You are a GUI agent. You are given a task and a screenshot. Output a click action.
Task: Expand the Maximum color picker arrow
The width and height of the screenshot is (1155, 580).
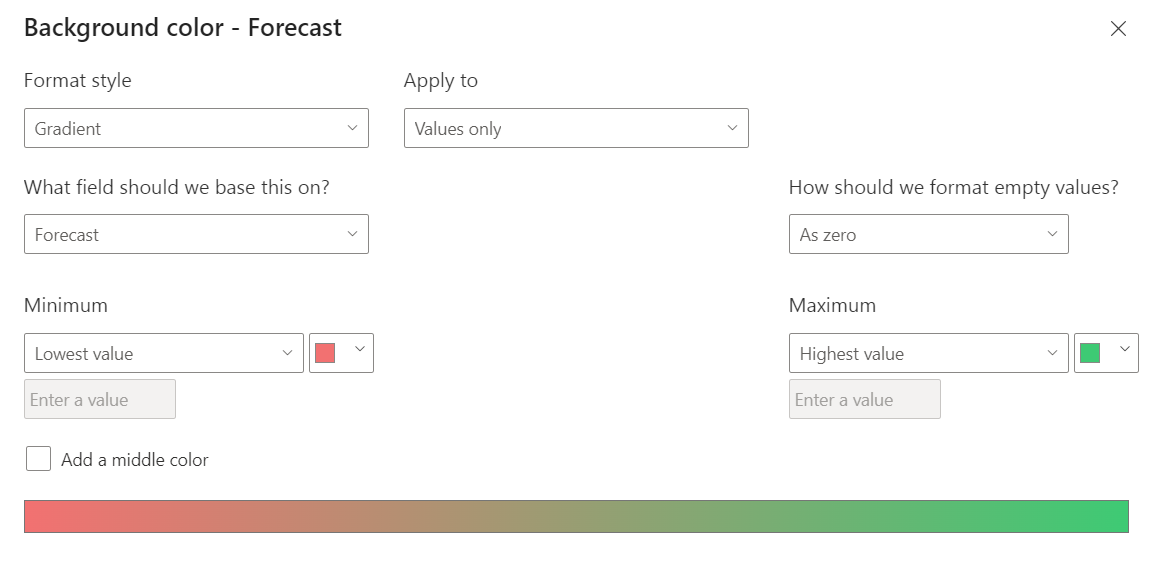1125,349
